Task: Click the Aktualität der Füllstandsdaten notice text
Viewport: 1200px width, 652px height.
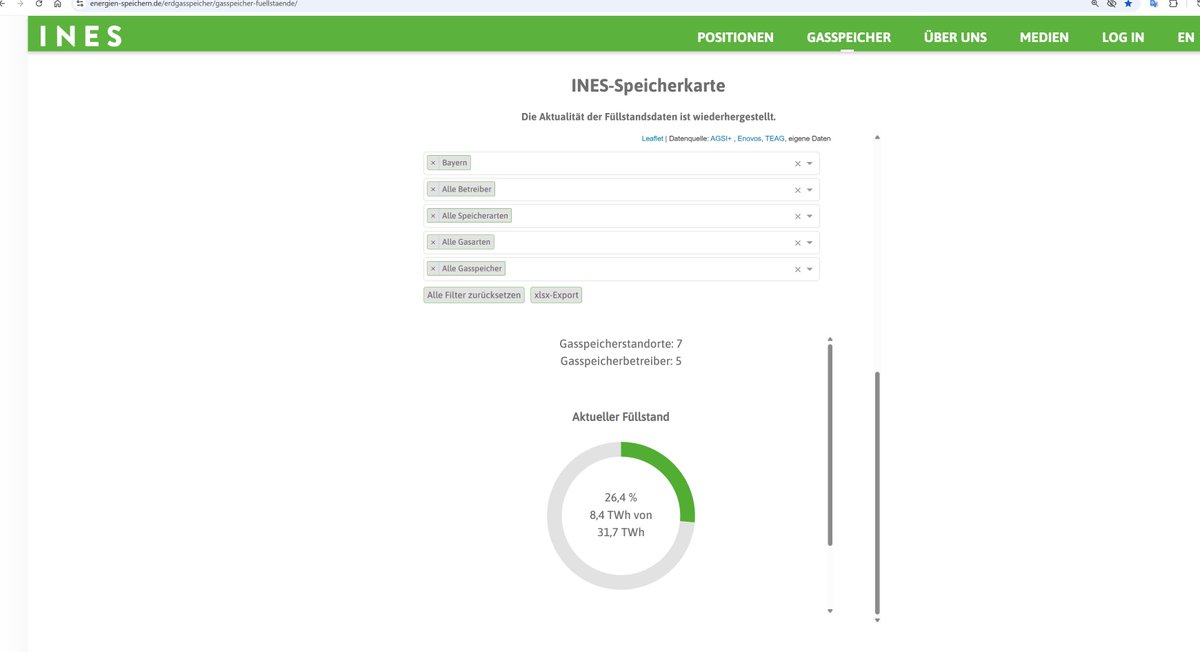Action: pyautogui.click(x=648, y=117)
